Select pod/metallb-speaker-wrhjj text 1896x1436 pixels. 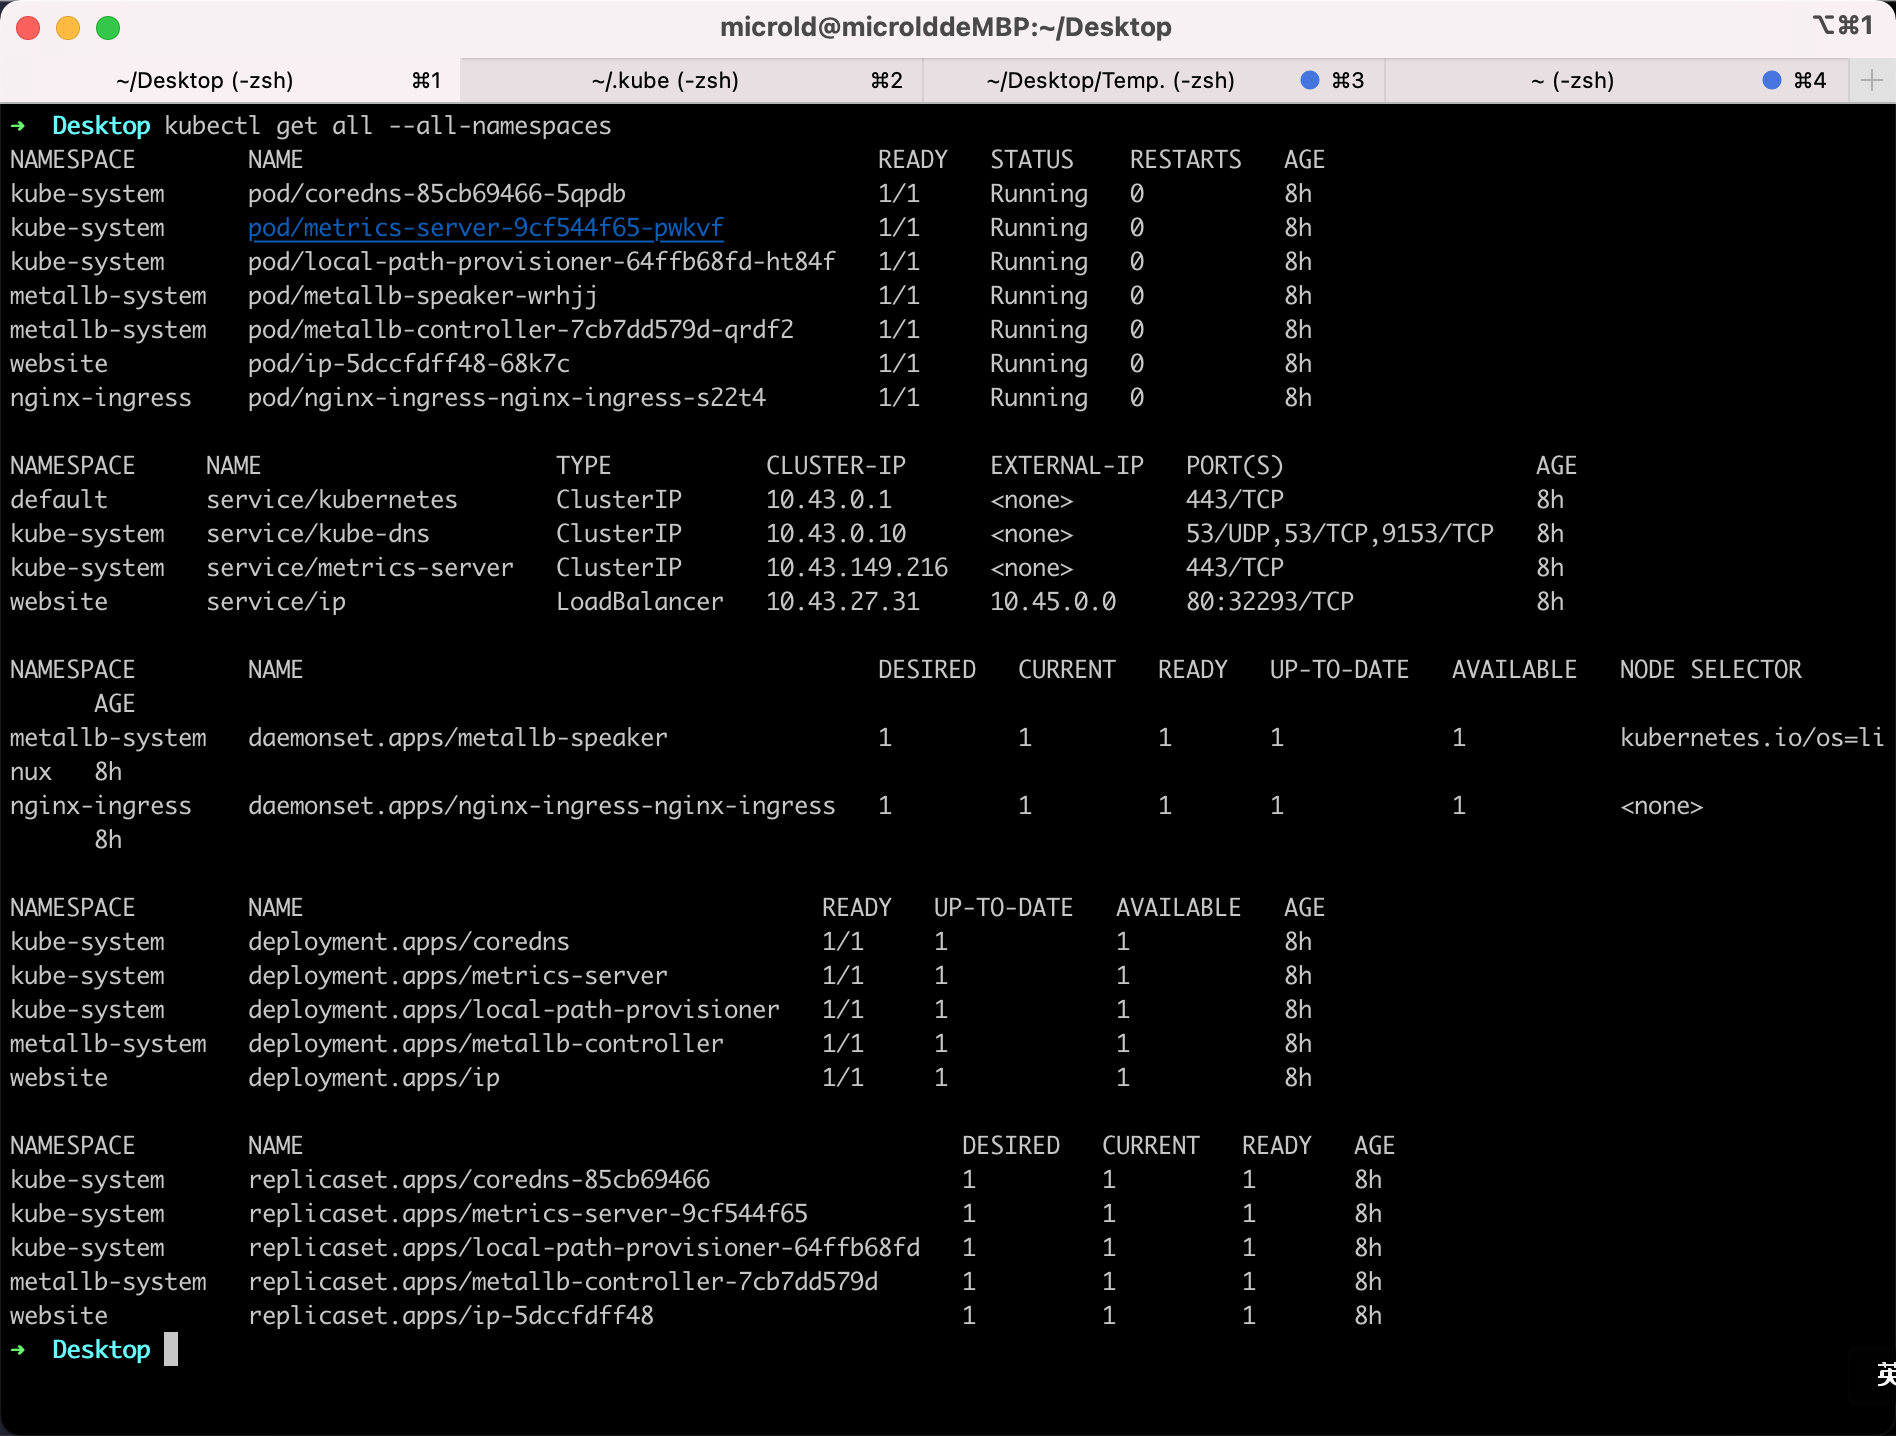(423, 296)
